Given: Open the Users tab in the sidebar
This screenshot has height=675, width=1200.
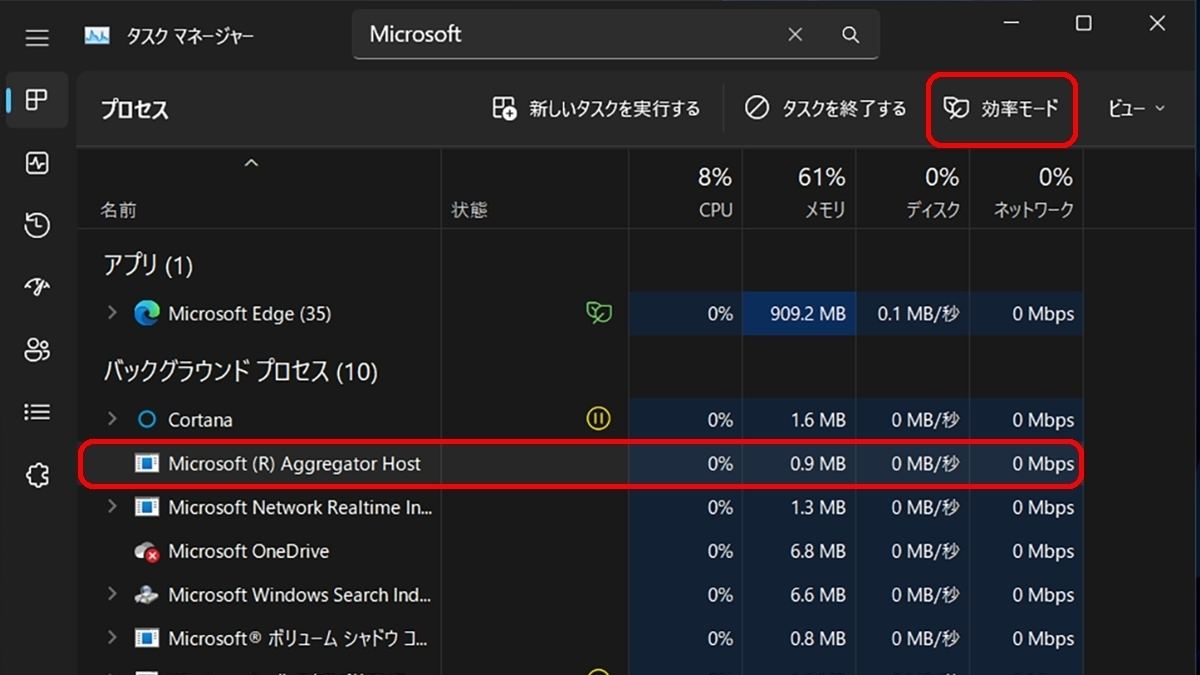Looking at the screenshot, I should pos(37,350).
